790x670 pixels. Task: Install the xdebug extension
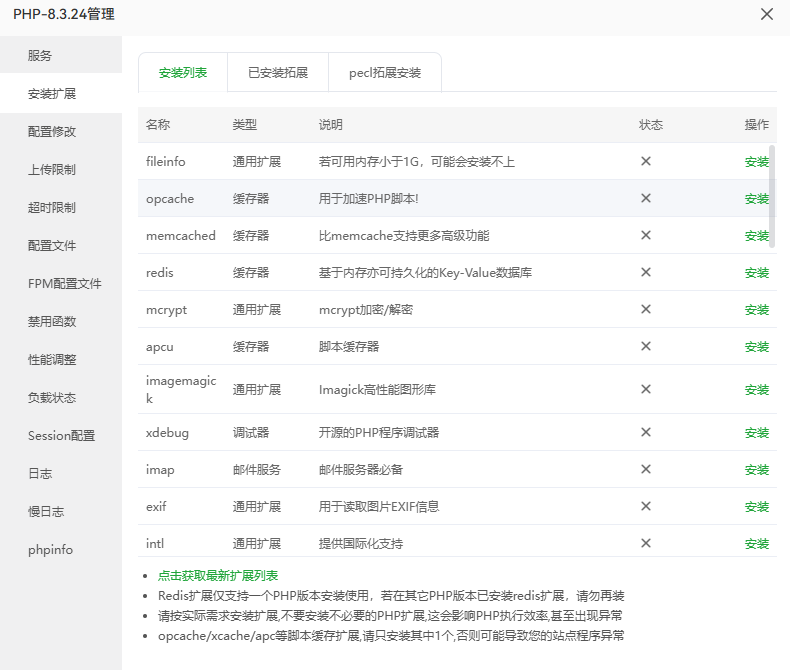click(757, 433)
